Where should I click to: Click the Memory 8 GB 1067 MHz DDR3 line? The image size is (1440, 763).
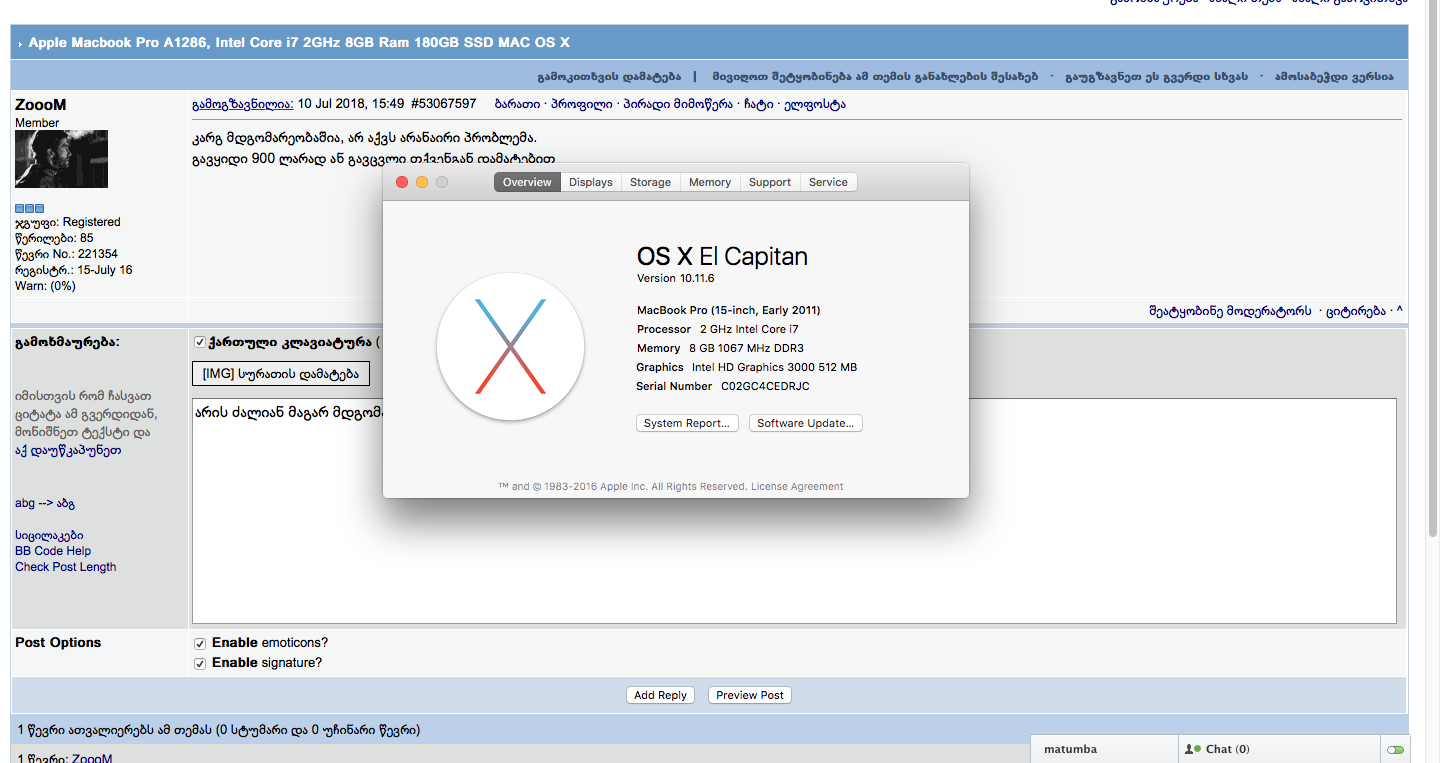pos(720,348)
